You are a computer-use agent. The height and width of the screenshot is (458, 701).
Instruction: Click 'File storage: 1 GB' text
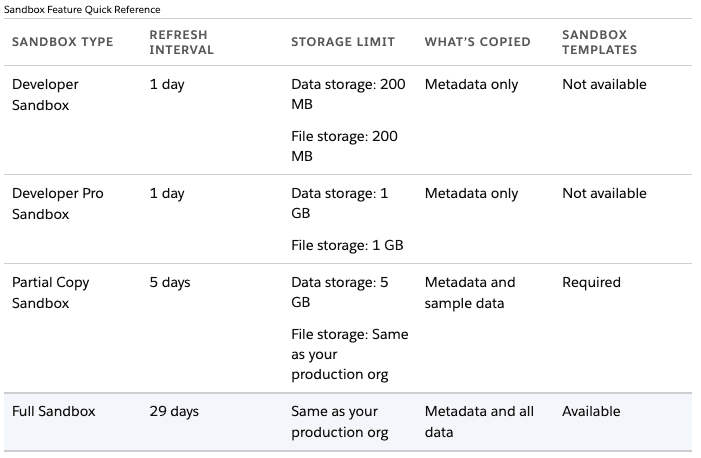347,245
